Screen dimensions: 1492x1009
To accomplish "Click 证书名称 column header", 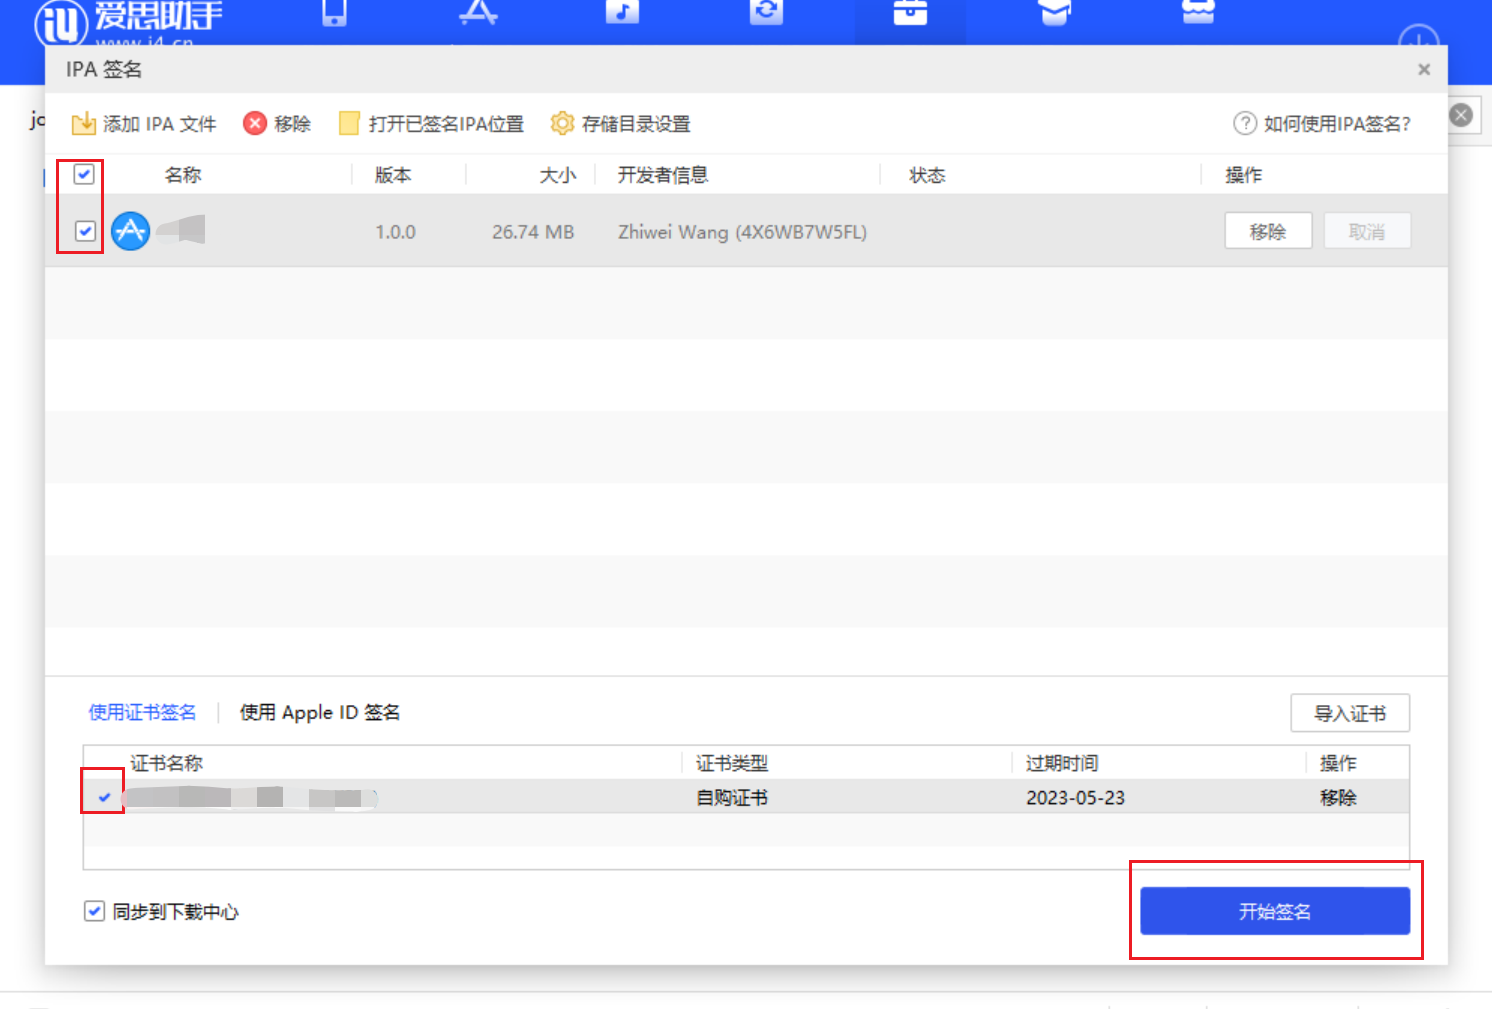I will pyautogui.click(x=166, y=763).
